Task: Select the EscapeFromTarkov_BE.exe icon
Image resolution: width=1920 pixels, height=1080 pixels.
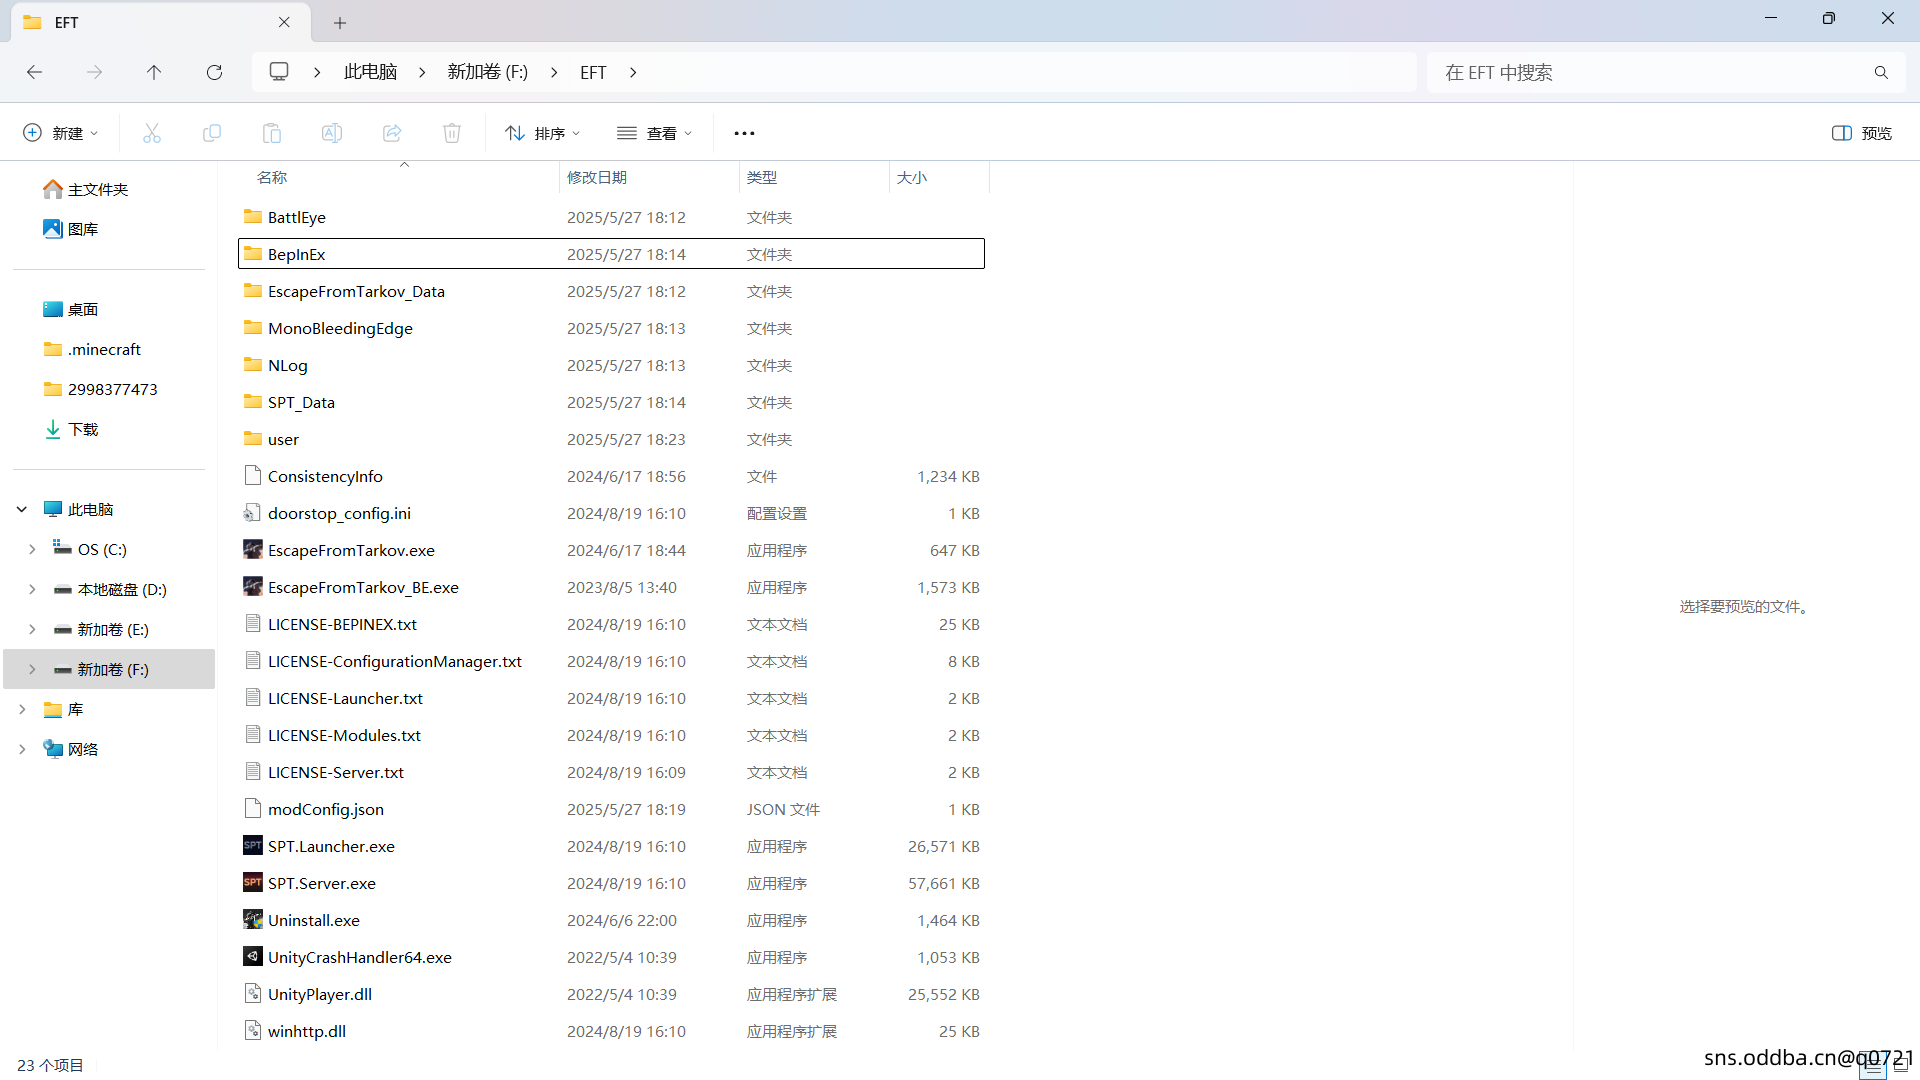Action: pyautogui.click(x=253, y=587)
